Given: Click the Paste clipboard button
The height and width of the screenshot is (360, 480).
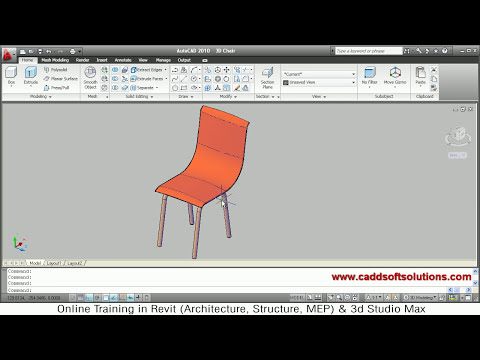Looking at the screenshot, I should (420, 76).
